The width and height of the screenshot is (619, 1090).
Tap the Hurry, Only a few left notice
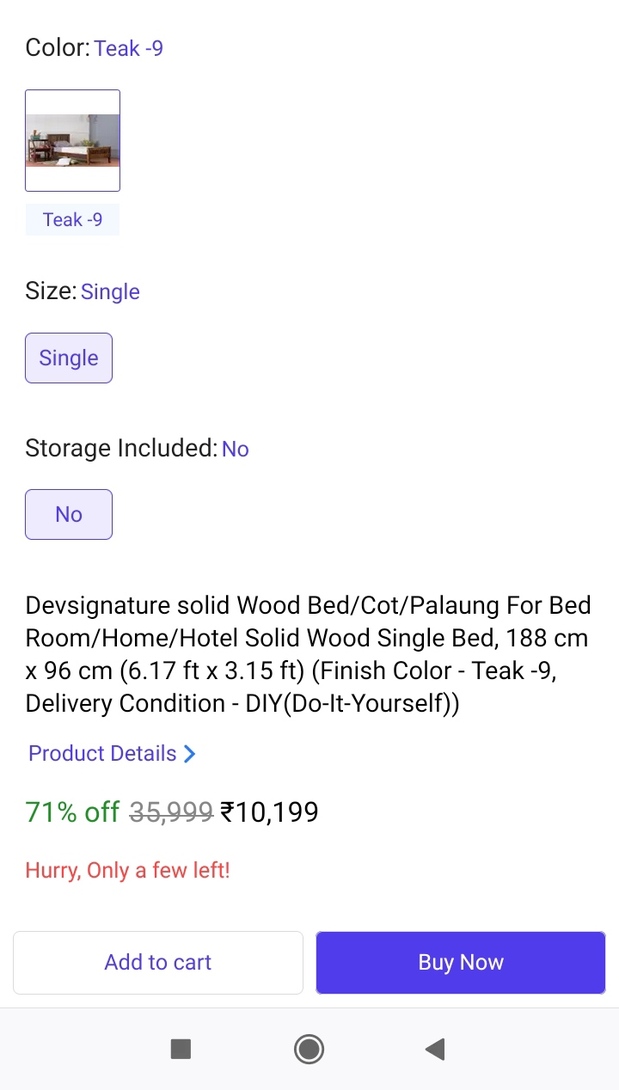click(x=128, y=870)
